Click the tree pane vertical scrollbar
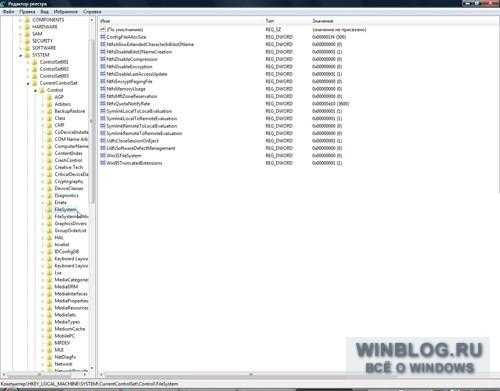The width and height of the screenshot is (500, 391). tap(92, 194)
